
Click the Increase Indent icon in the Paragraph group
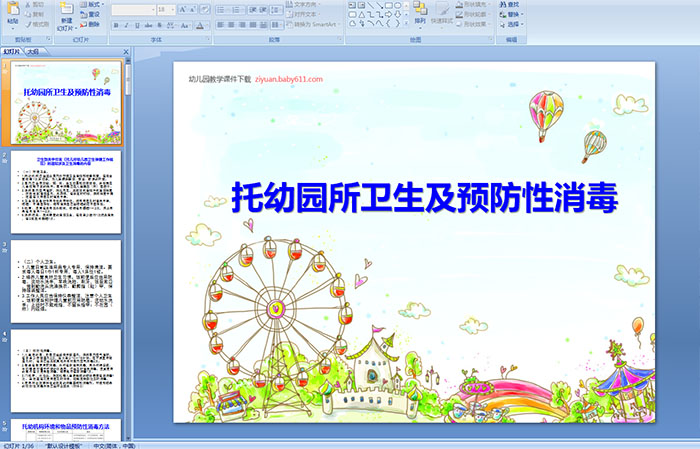tap(263, 10)
